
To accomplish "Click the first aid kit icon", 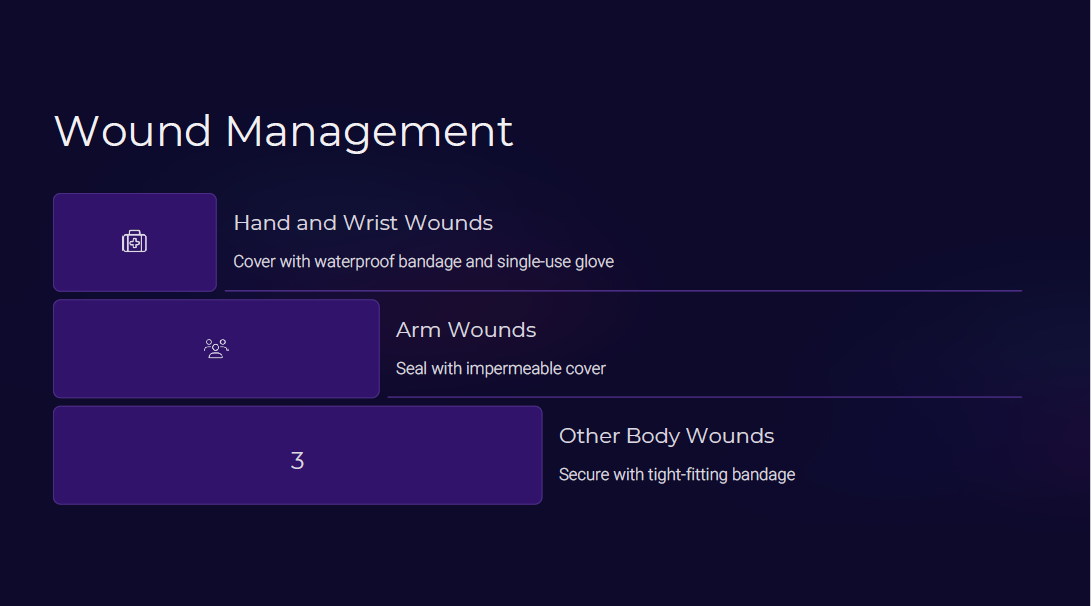I will click(x=134, y=241).
